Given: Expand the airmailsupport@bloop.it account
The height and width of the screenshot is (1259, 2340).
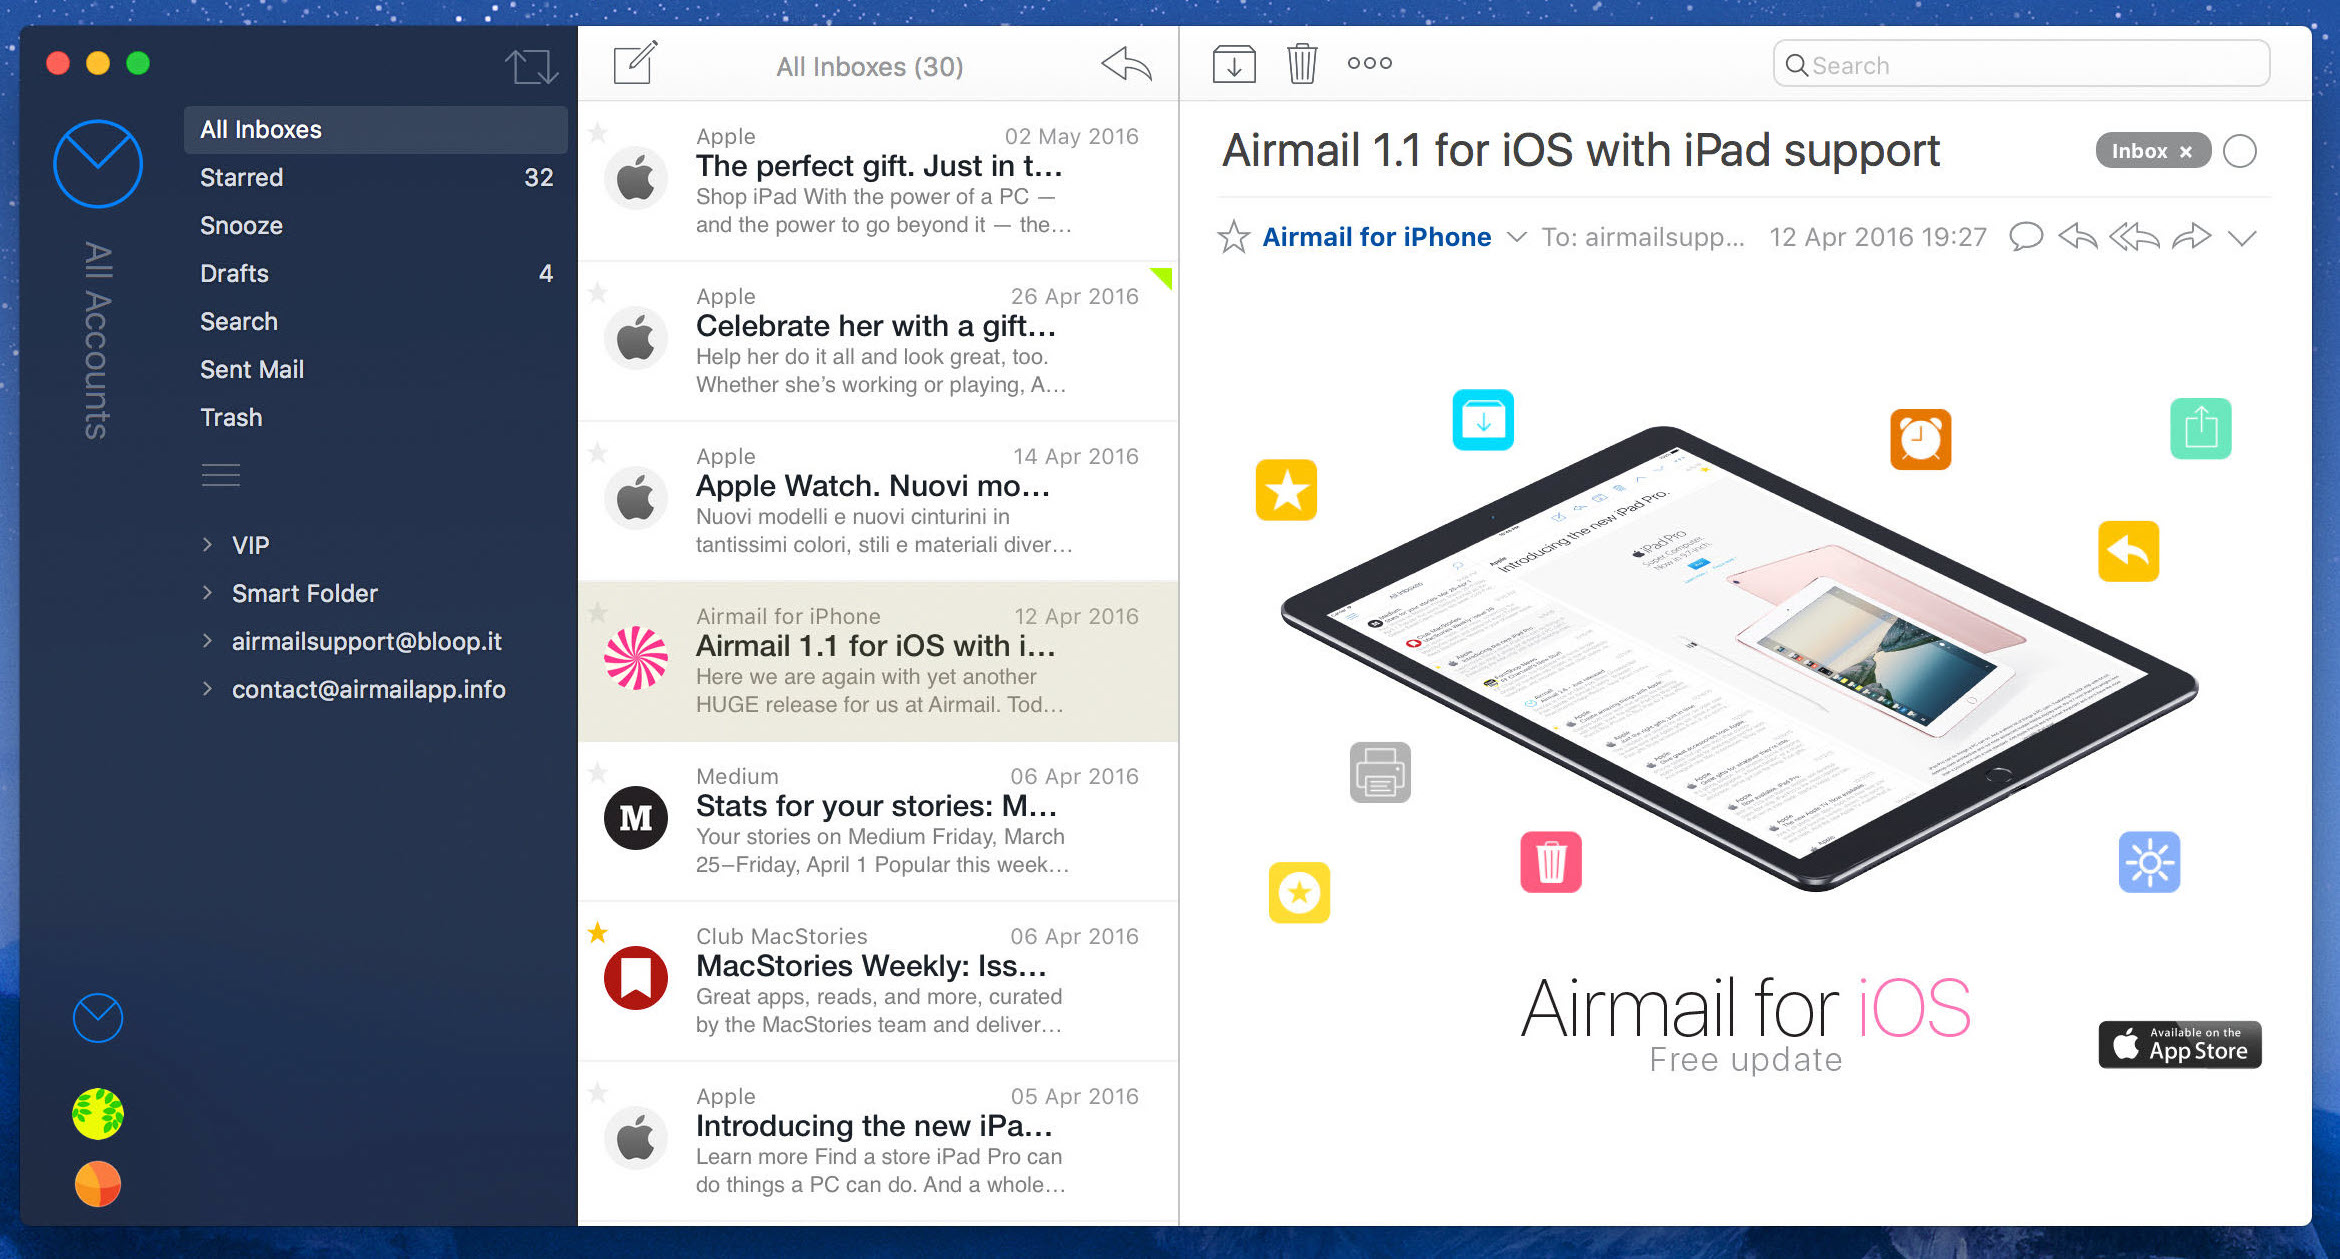Looking at the screenshot, I should 208,642.
